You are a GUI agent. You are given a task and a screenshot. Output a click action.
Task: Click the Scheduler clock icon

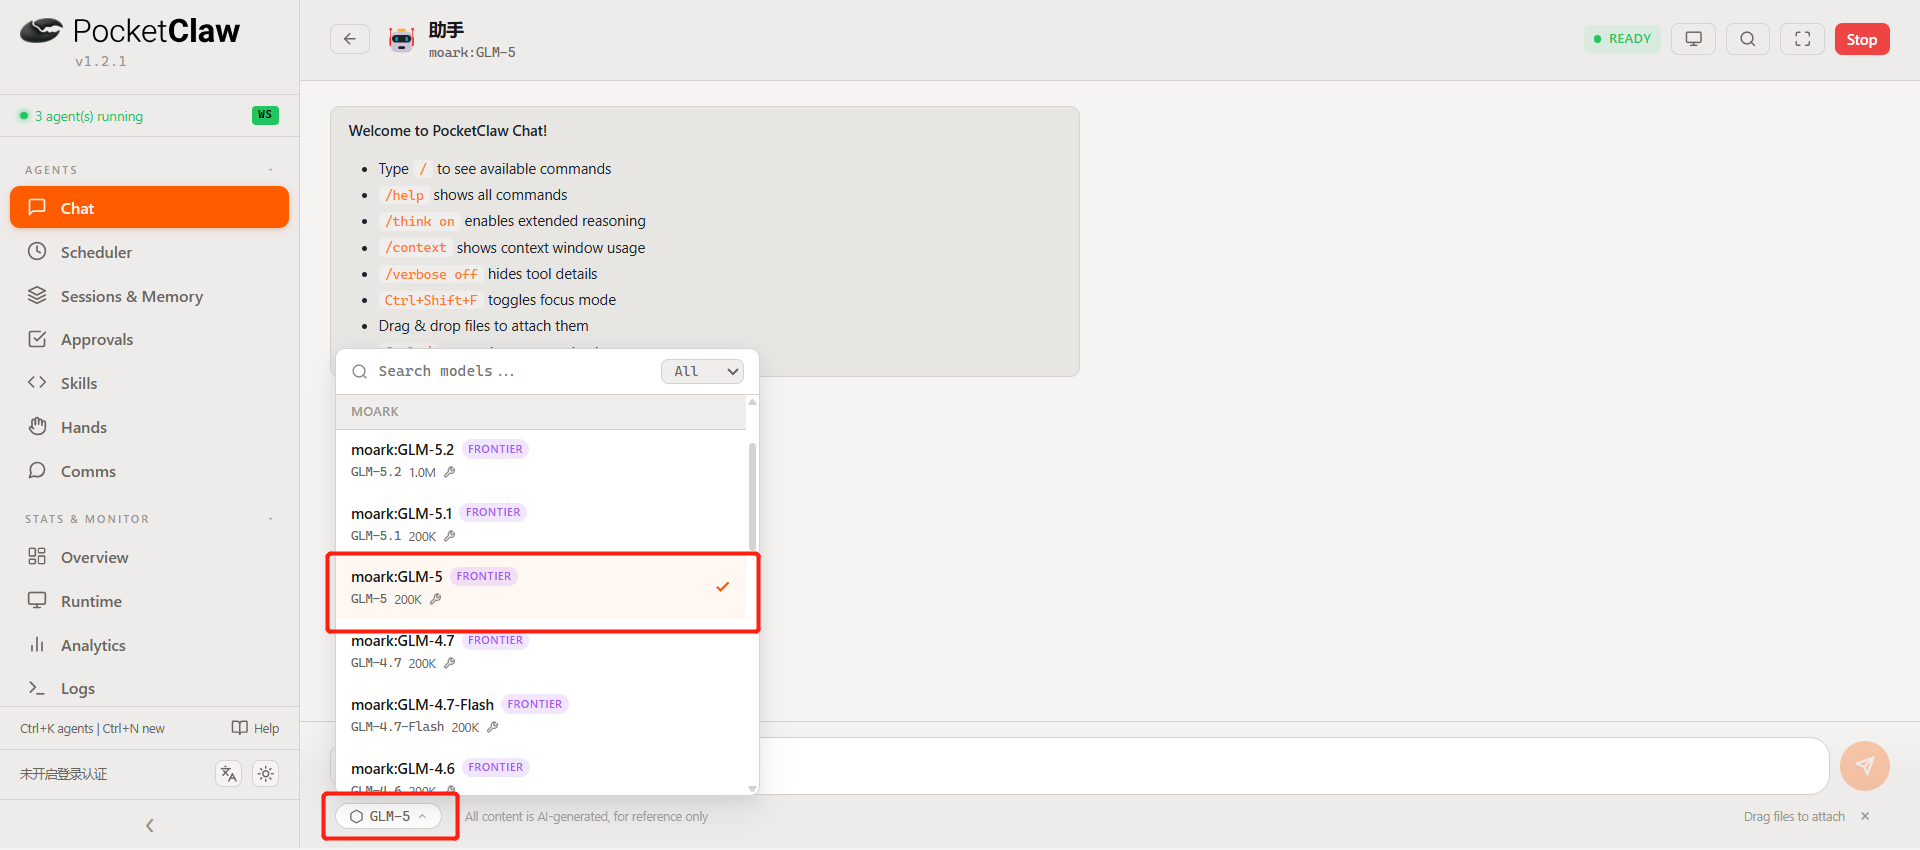click(37, 251)
